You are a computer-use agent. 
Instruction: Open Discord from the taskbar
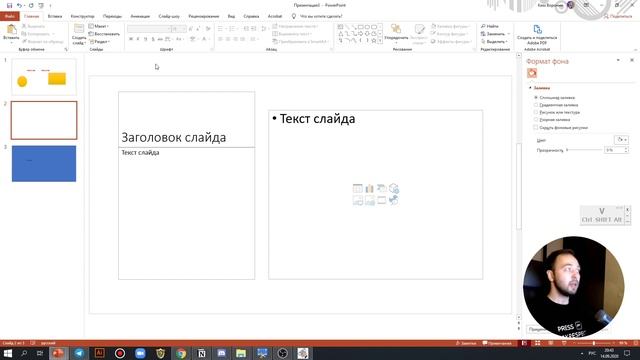pyautogui.click(x=222, y=353)
